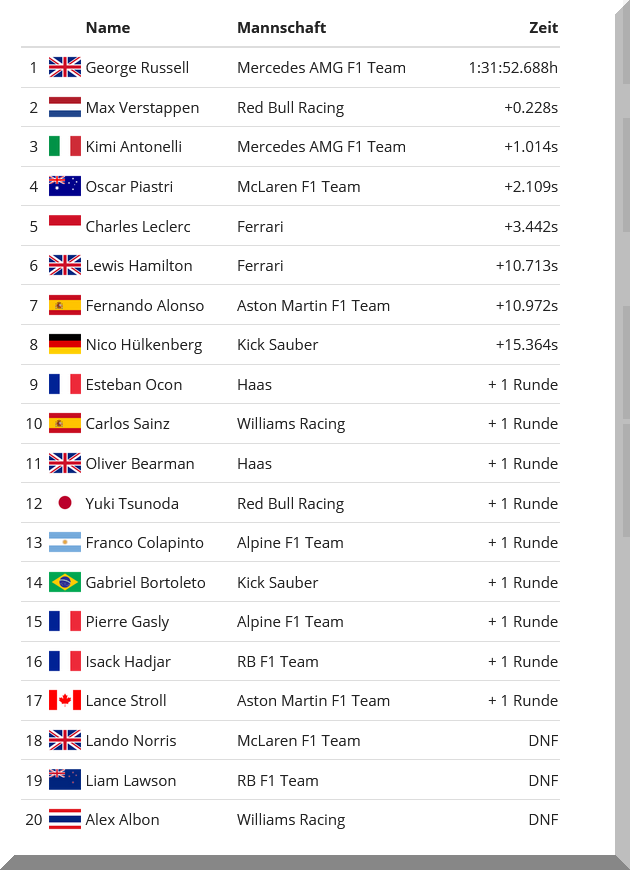The height and width of the screenshot is (870, 630).
Task: Click the Japanese flag beside Yuki Tsunoda
Action: pos(65,504)
